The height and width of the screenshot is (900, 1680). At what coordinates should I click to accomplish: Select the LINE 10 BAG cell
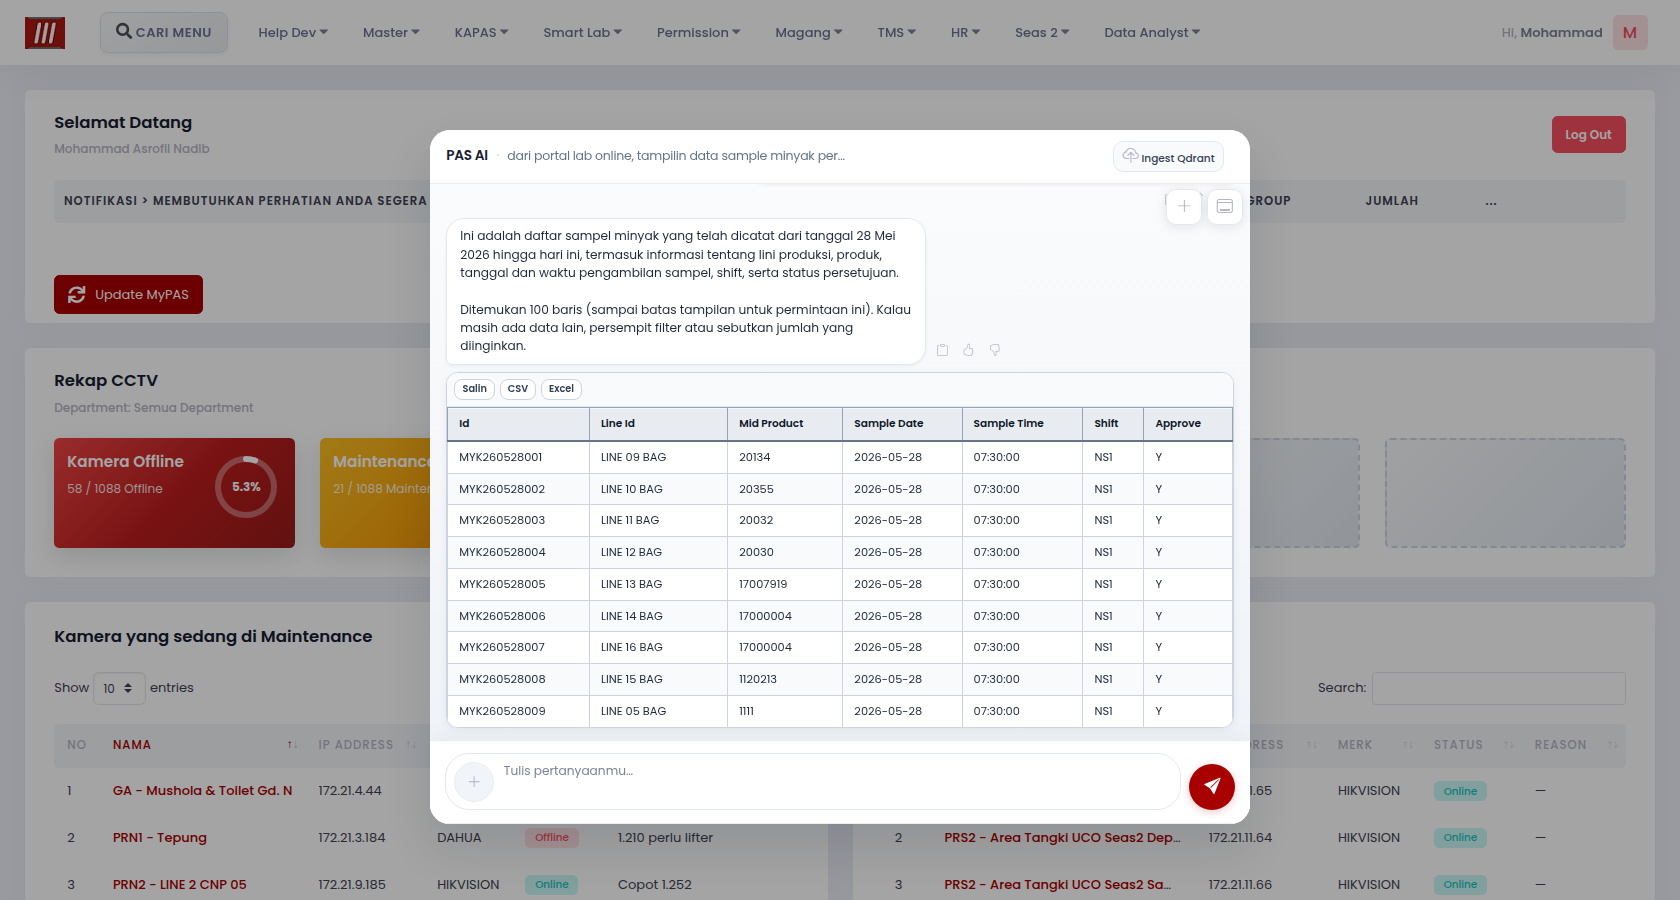click(x=658, y=489)
